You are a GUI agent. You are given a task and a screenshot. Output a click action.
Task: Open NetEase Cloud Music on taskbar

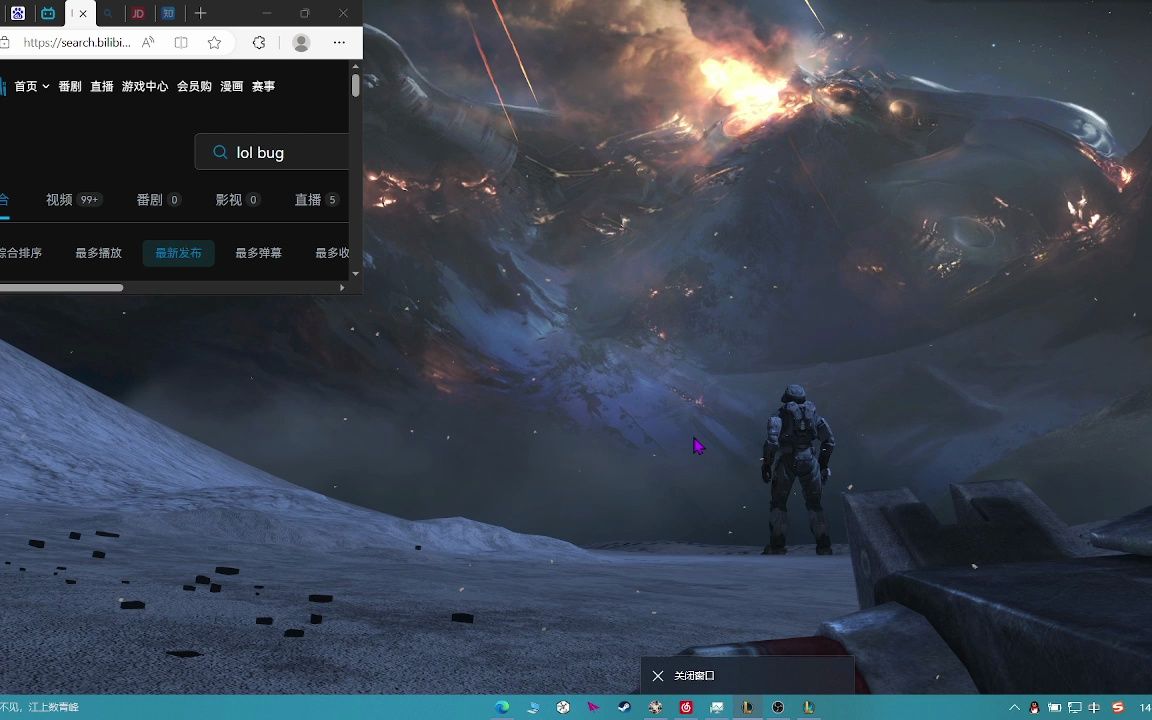(686, 707)
